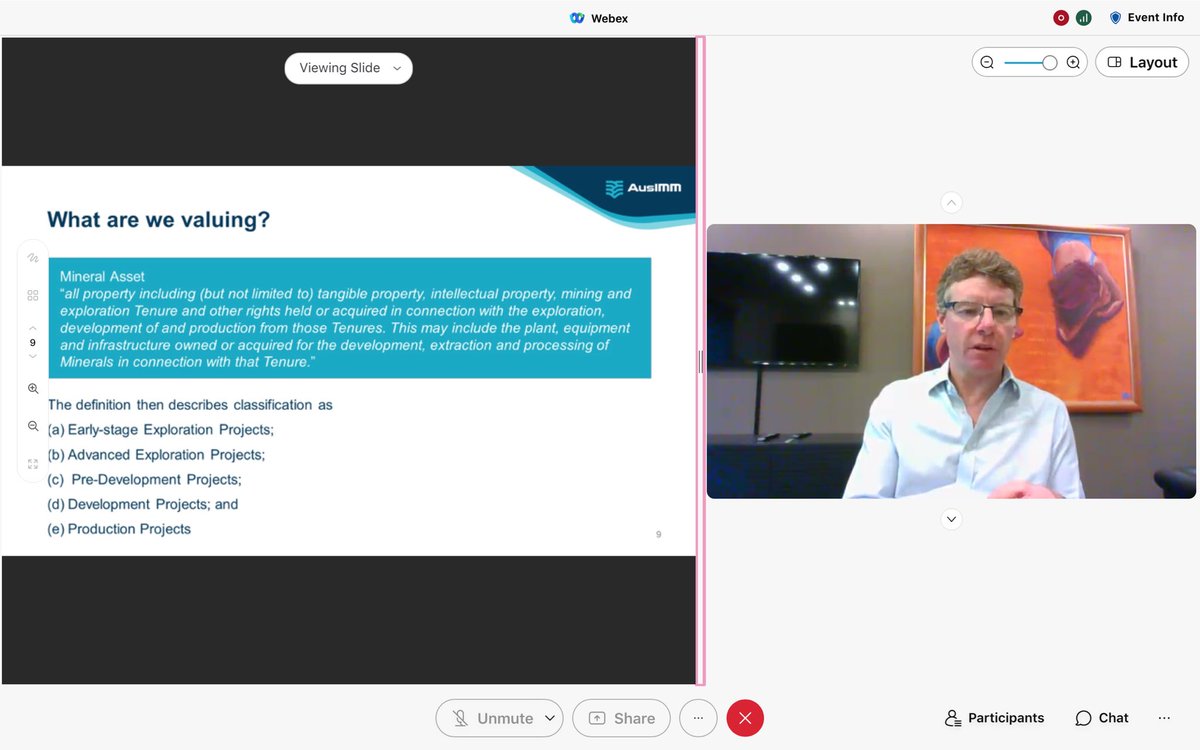The width and height of the screenshot is (1200, 750).
Task: Click the AusIMM logo on slide
Action: coord(643,188)
